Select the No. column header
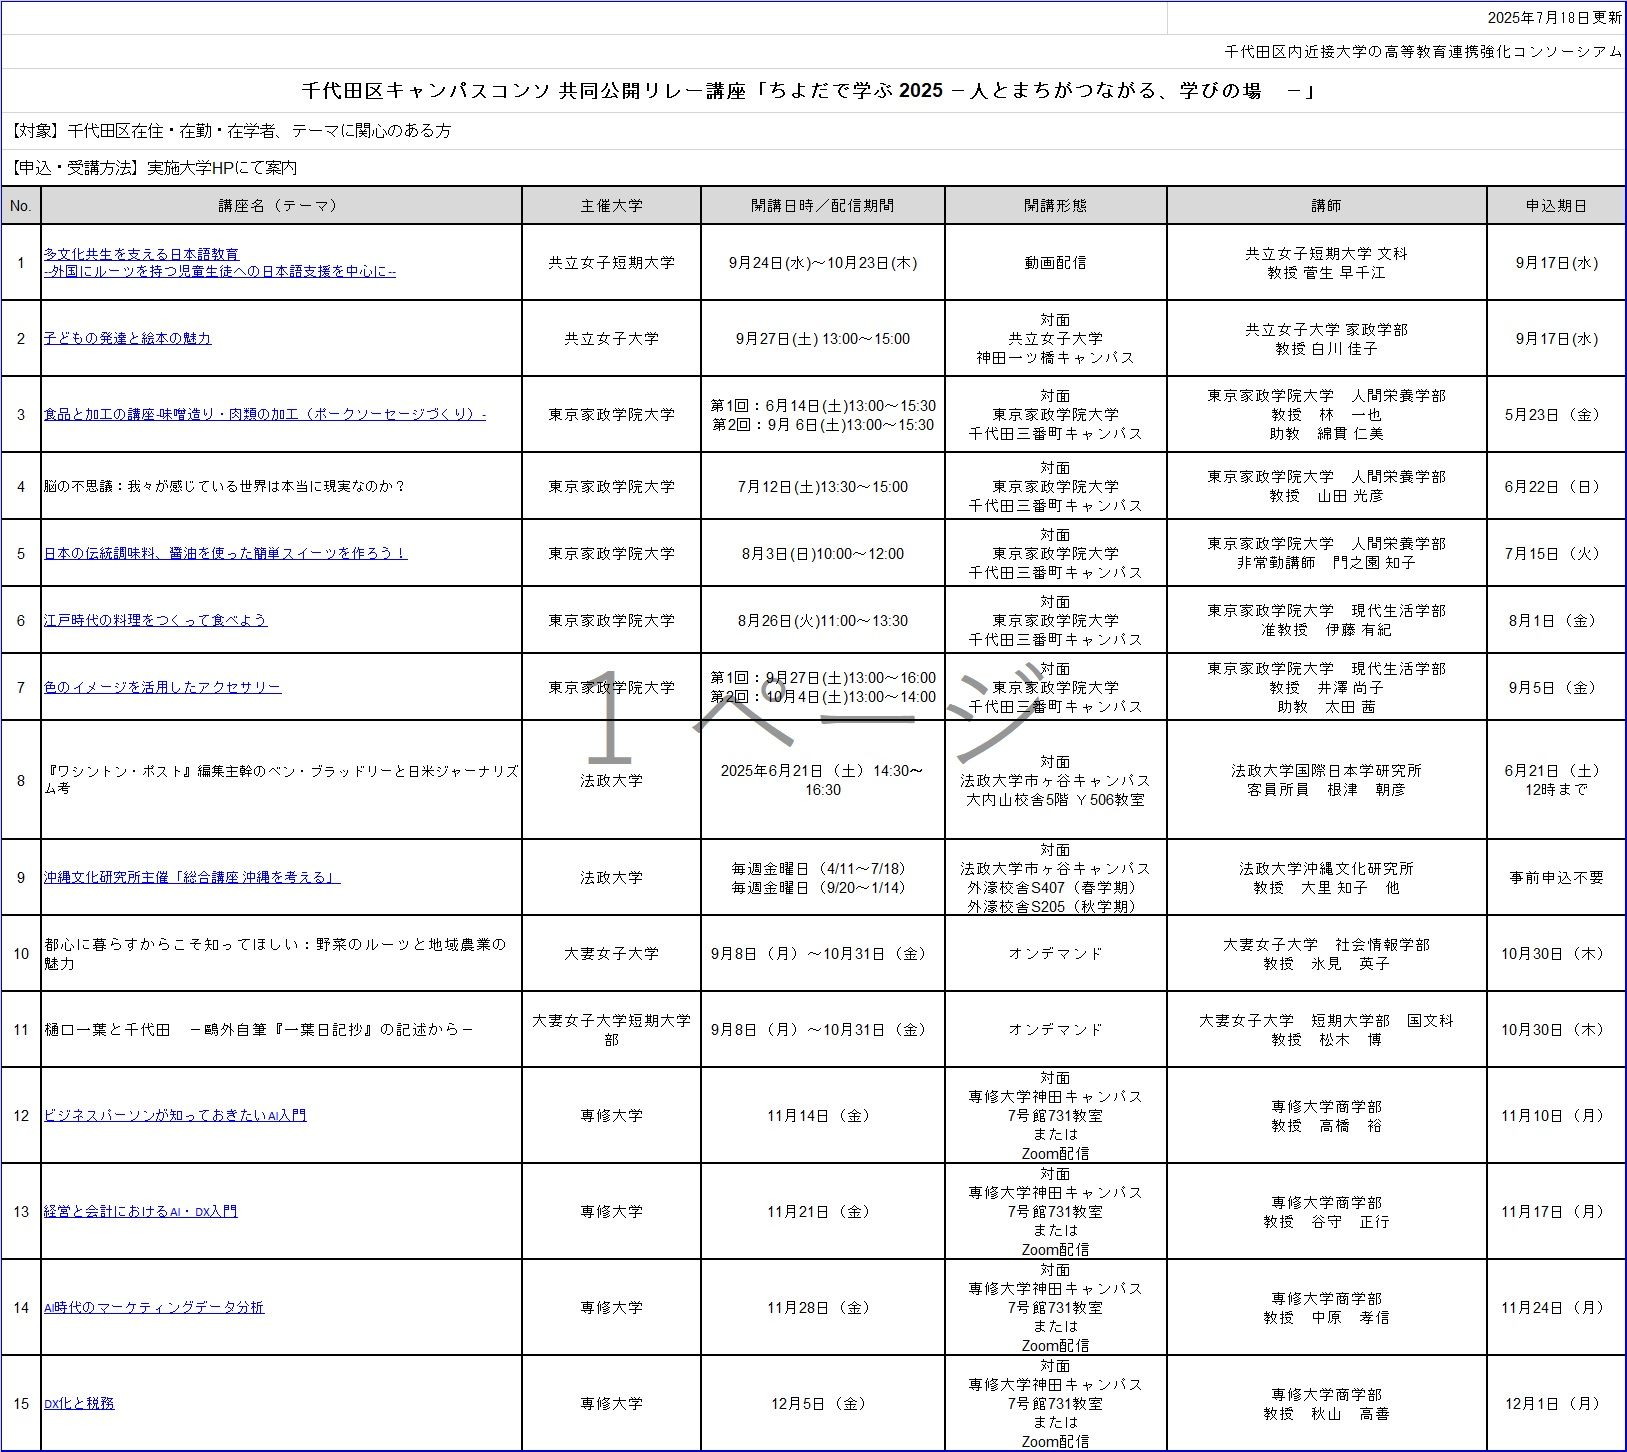The image size is (1627, 1452). pos(21,205)
